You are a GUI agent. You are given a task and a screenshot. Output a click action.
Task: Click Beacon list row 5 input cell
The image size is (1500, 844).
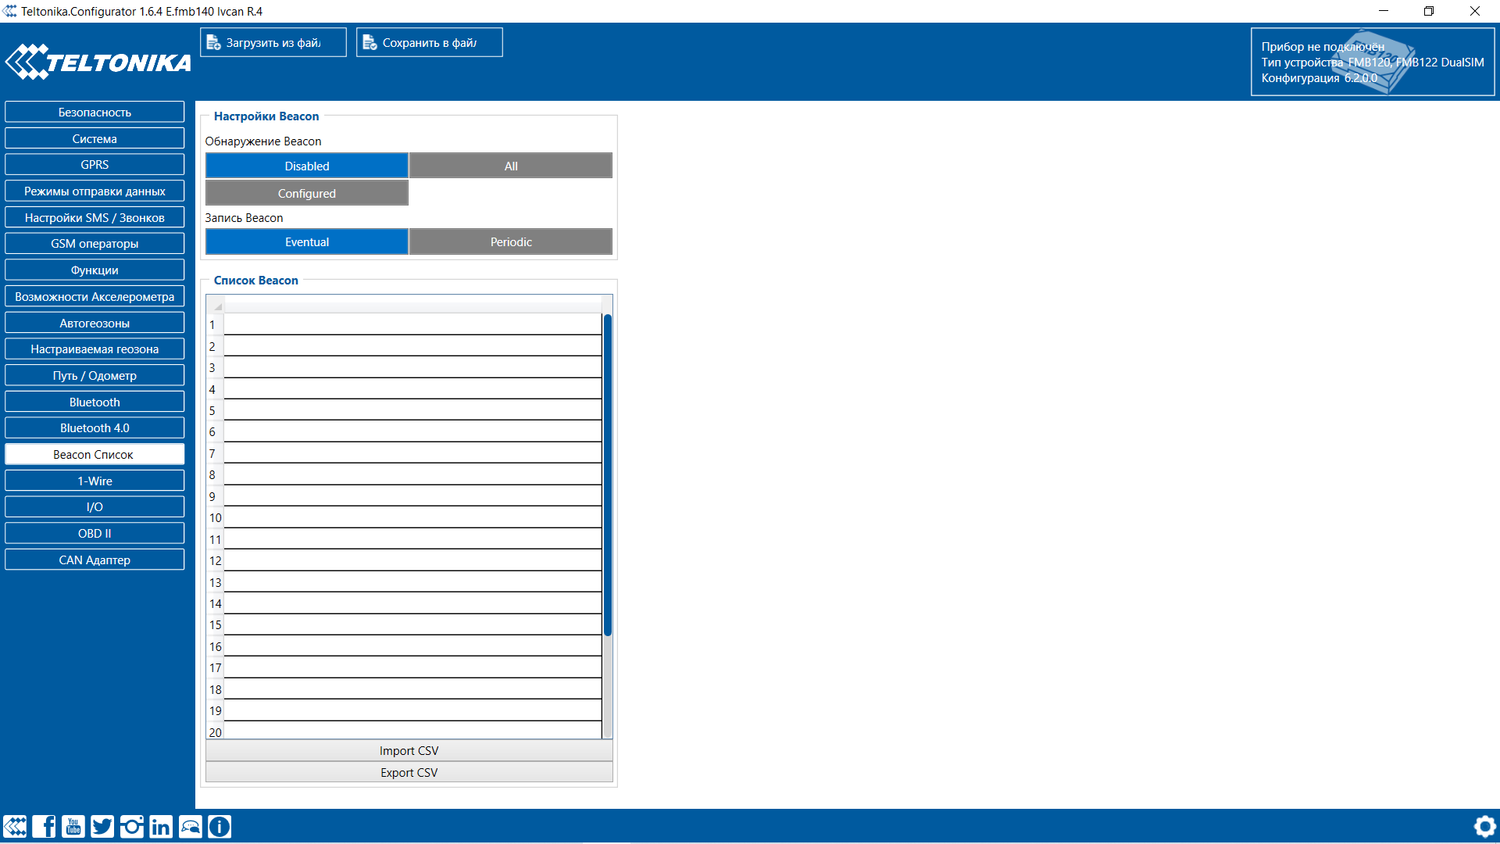tap(413, 410)
